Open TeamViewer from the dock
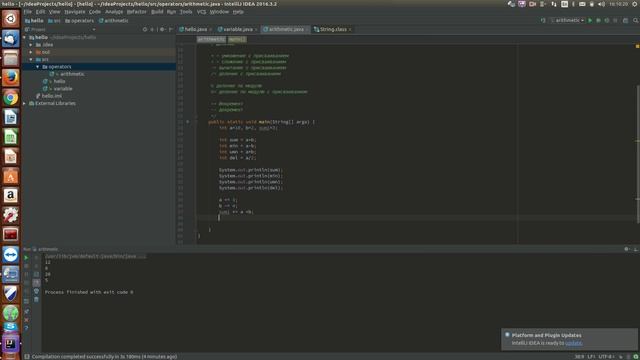The width and height of the screenshot is (640, 360). click(11, 254)
